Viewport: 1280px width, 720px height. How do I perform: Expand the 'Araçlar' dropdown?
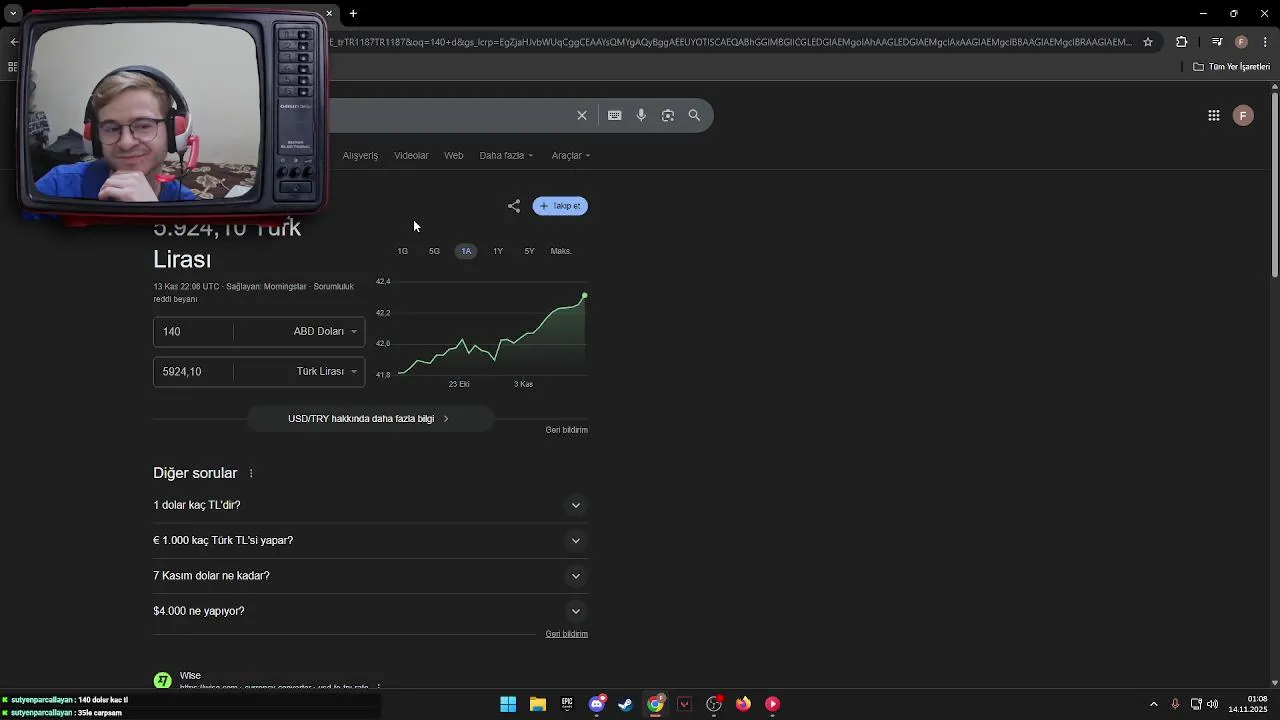coord(571,156)
